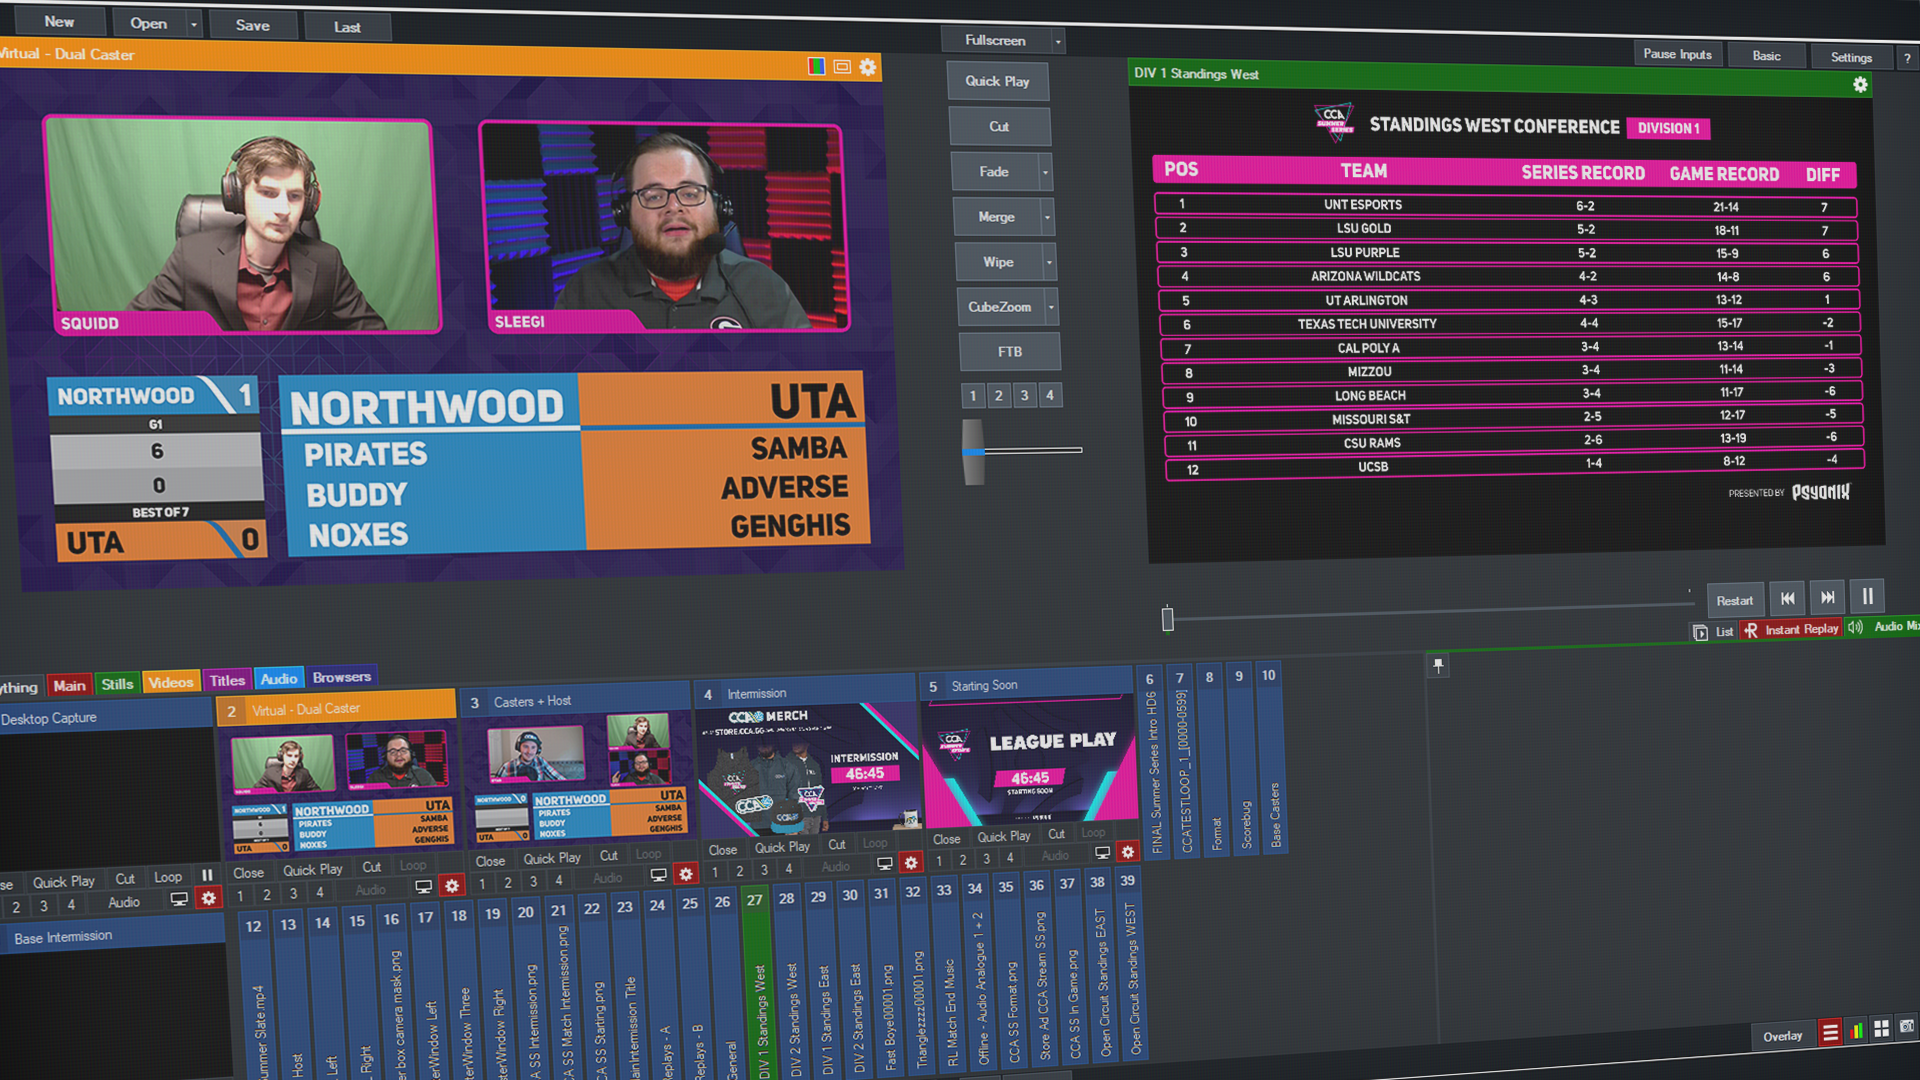Toggle Audio on input 3 Casters + Host
The height and width of the screenshot is (1080, 1920).
607,878
